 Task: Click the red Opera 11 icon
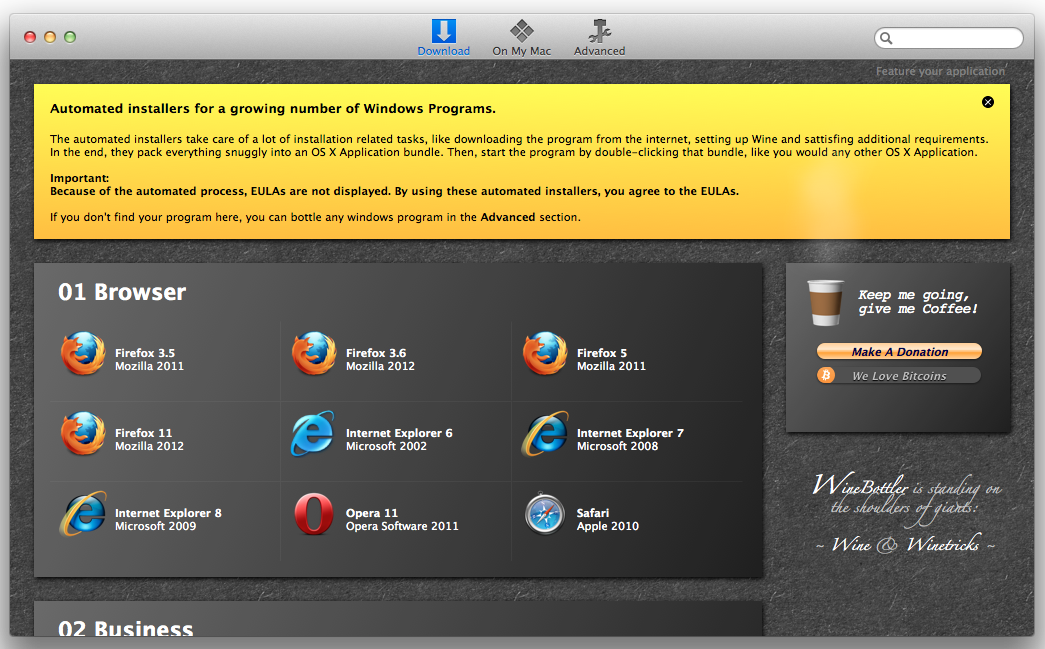(x=314, y=514)
